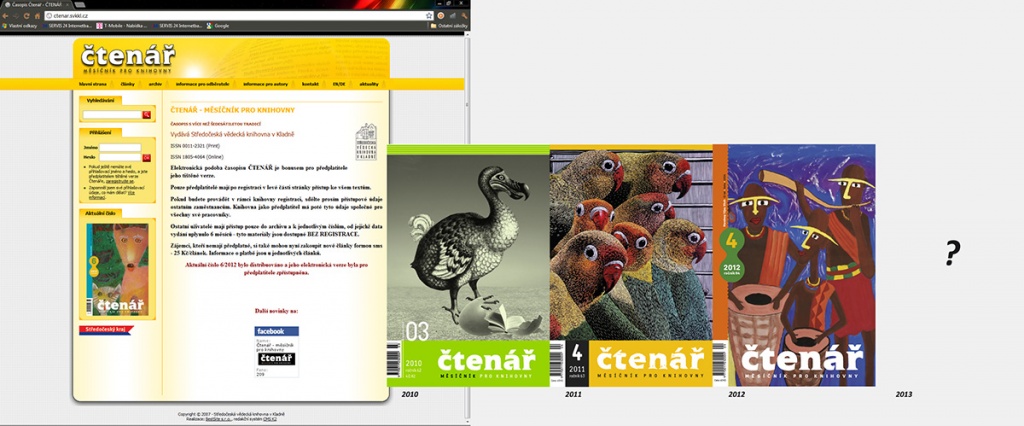Click the Jméno username field
1024x426 pixels.
(120, 148)
